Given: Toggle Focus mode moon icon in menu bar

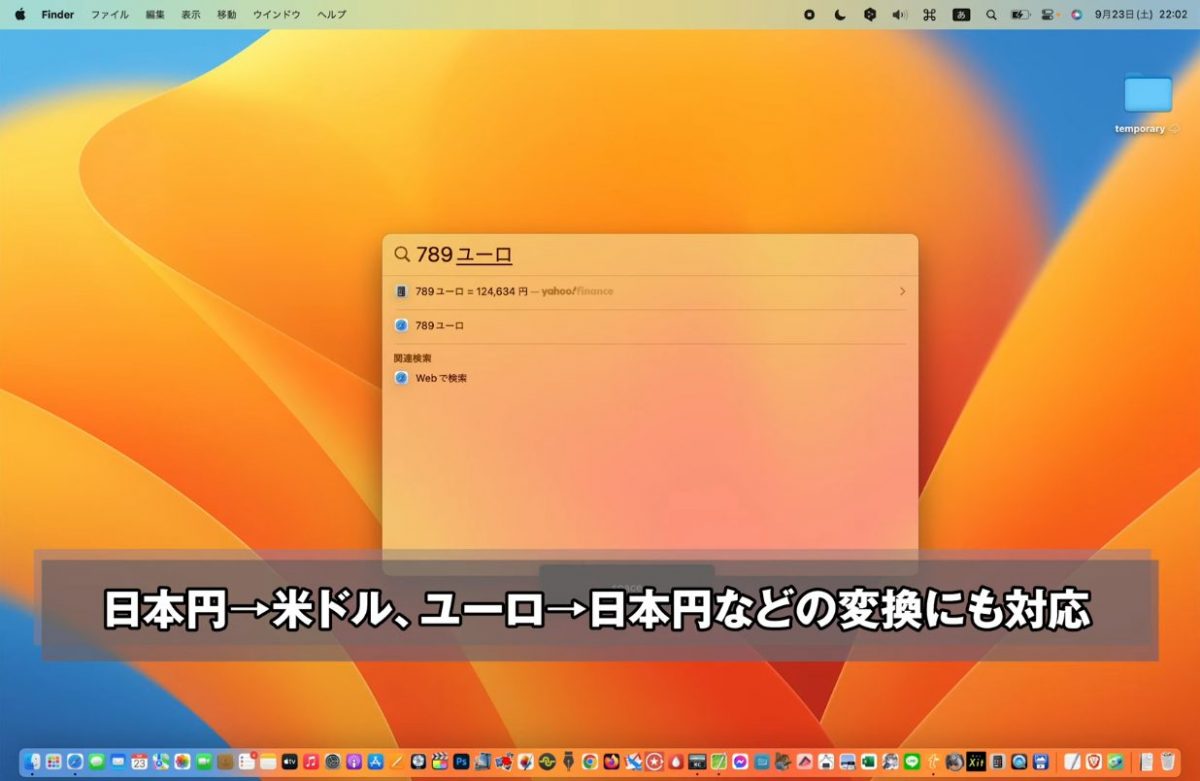Looking at the screenshot, I should [x=840, y=15].
